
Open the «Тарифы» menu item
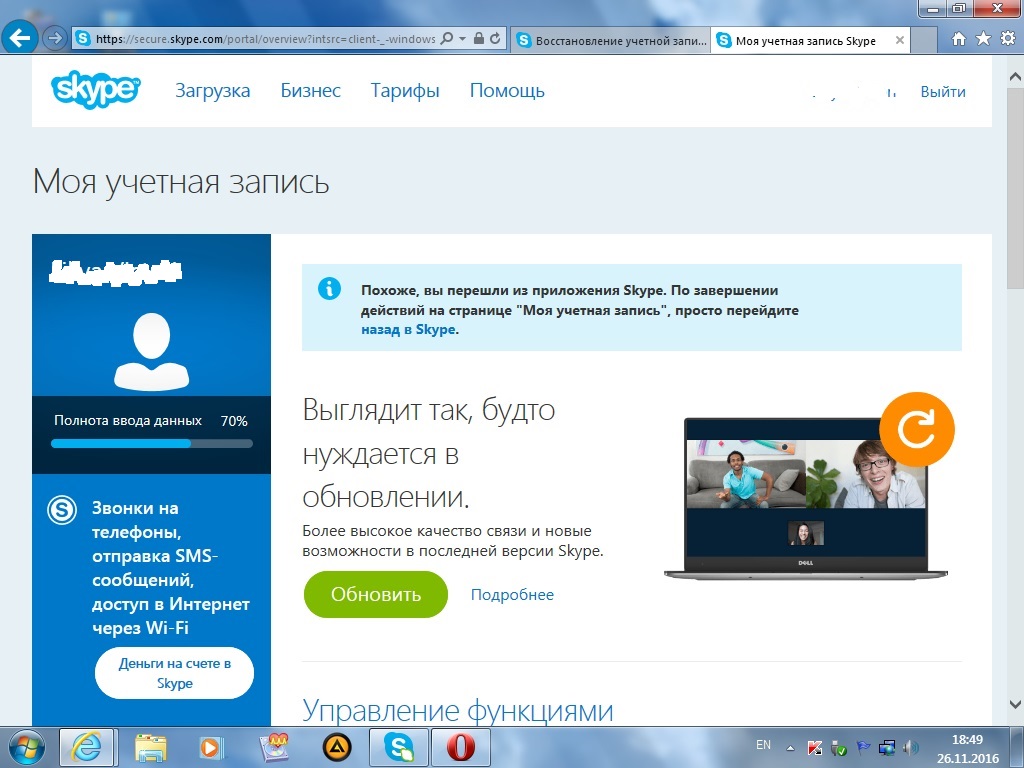tap(404, 90)
